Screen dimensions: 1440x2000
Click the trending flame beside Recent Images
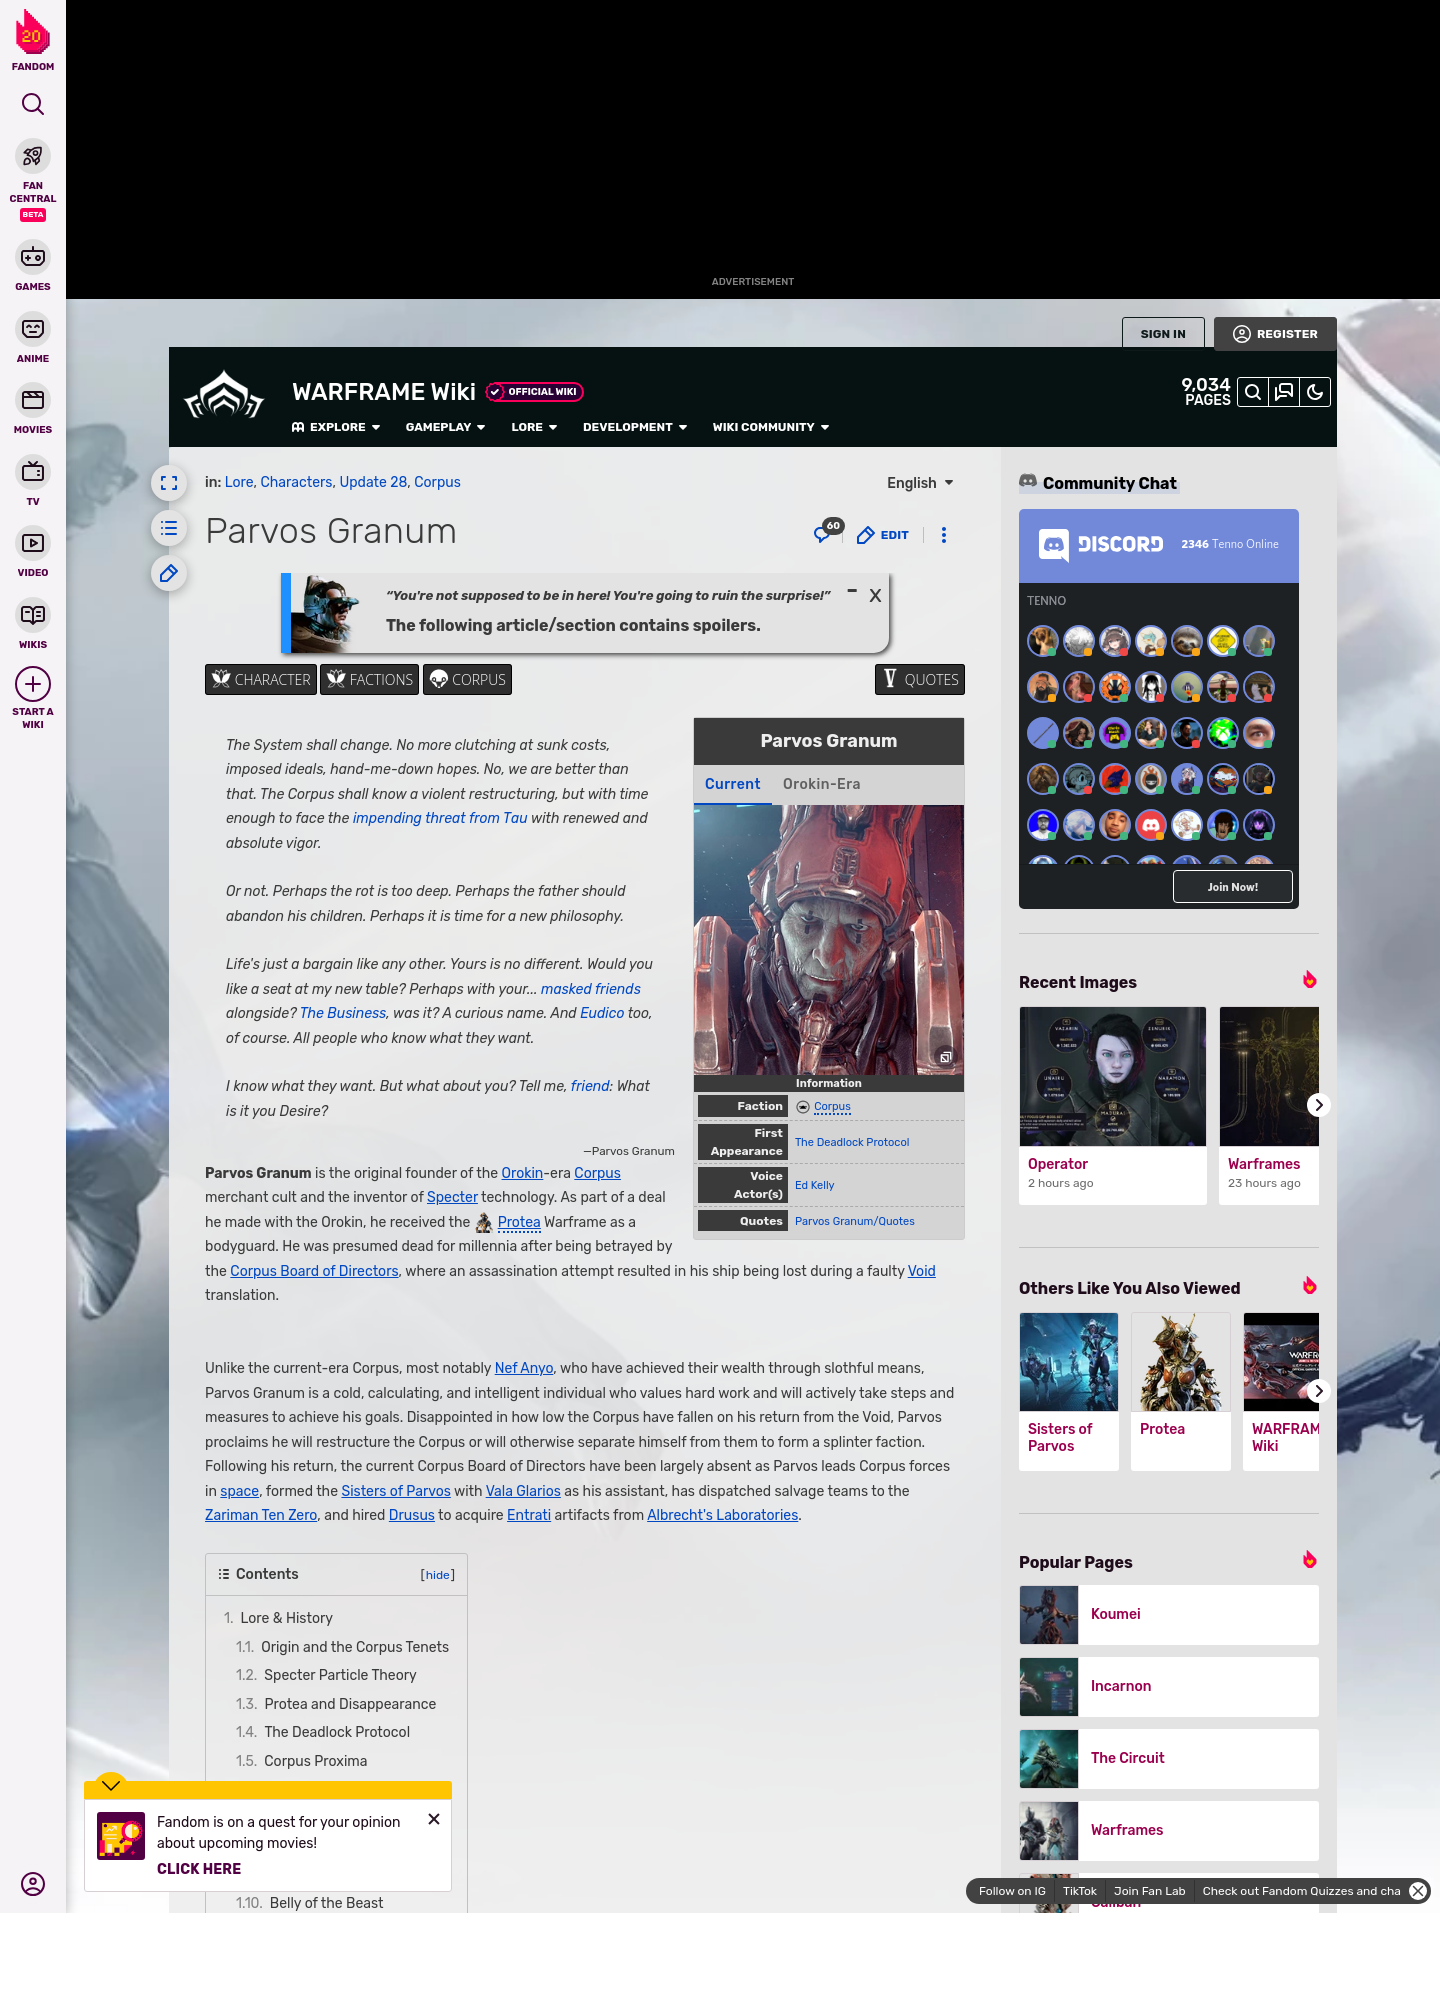(1309, 980)
